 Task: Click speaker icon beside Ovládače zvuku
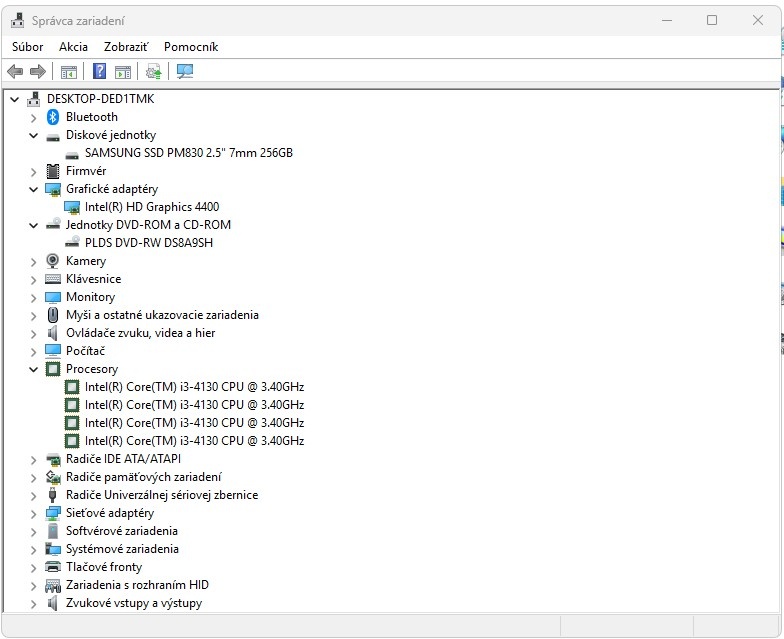(x=52, y=333)
